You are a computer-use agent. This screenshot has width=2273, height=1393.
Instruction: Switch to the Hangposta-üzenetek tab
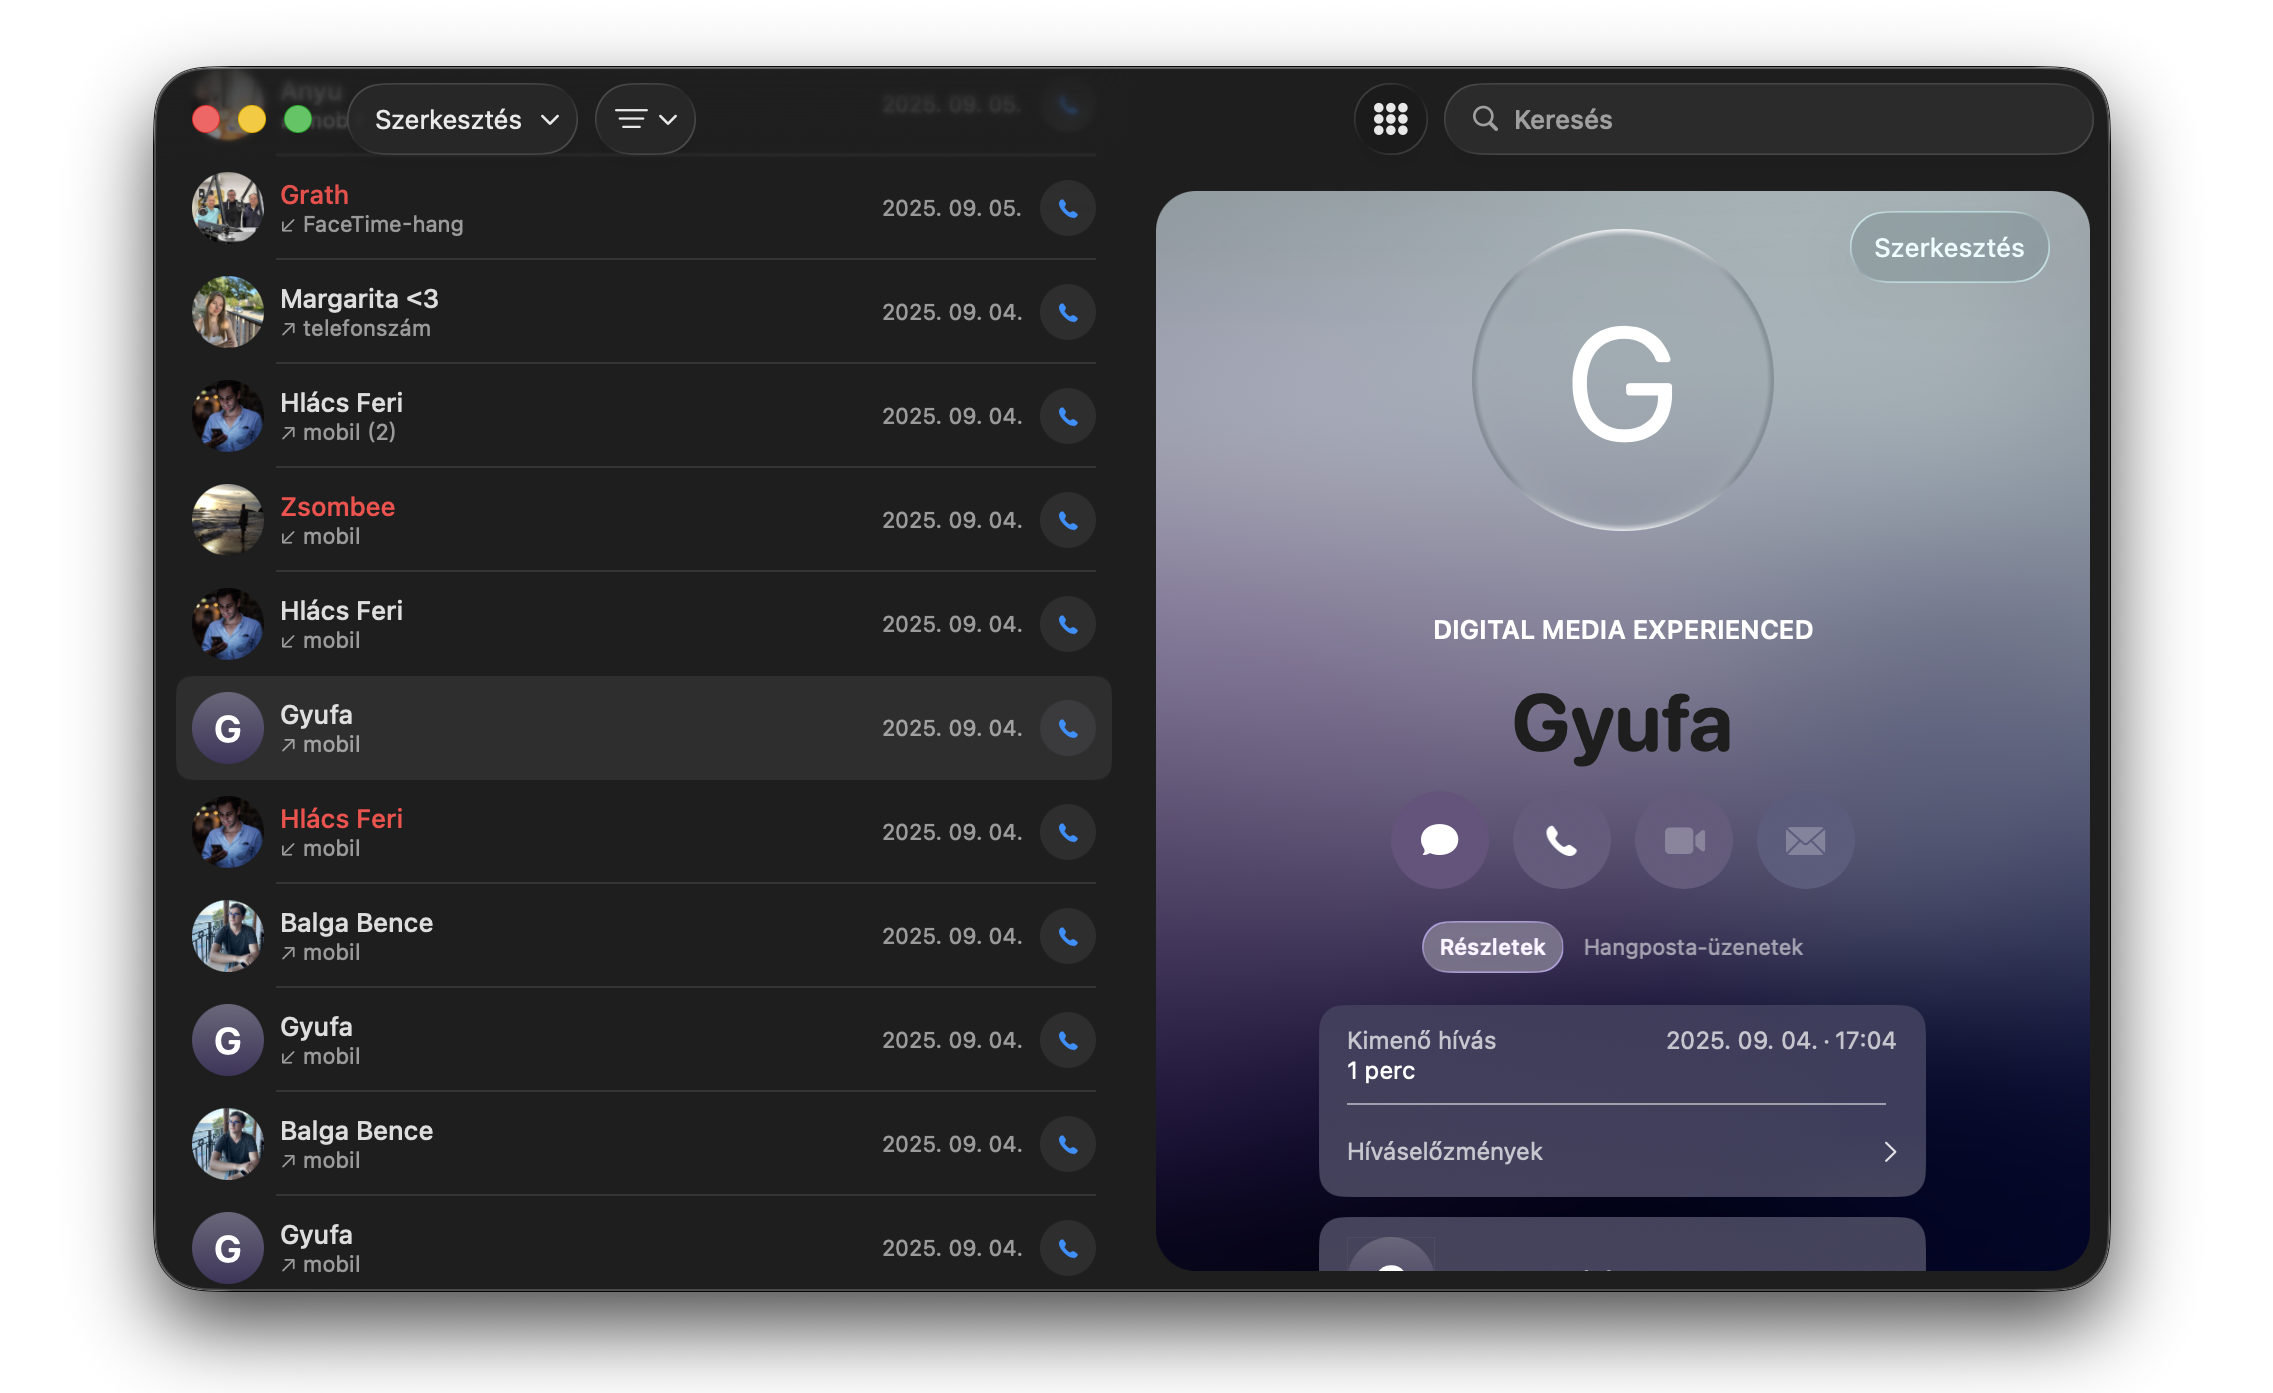coord(1692,947)
